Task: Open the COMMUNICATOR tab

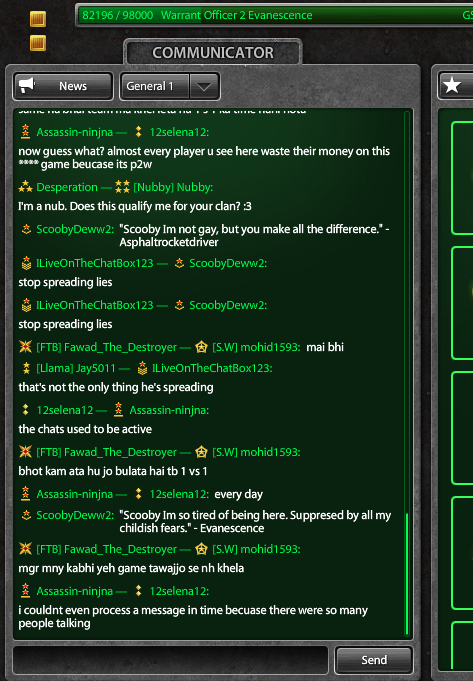Action: (213, 53)
